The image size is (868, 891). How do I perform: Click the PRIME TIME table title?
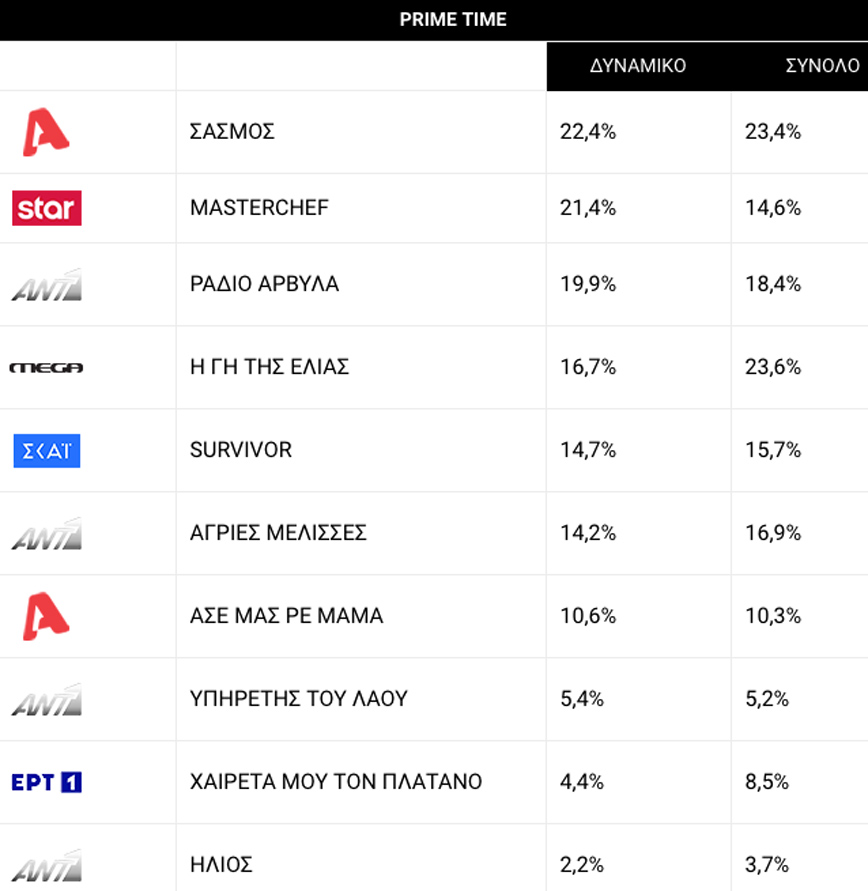coord(453,20)
